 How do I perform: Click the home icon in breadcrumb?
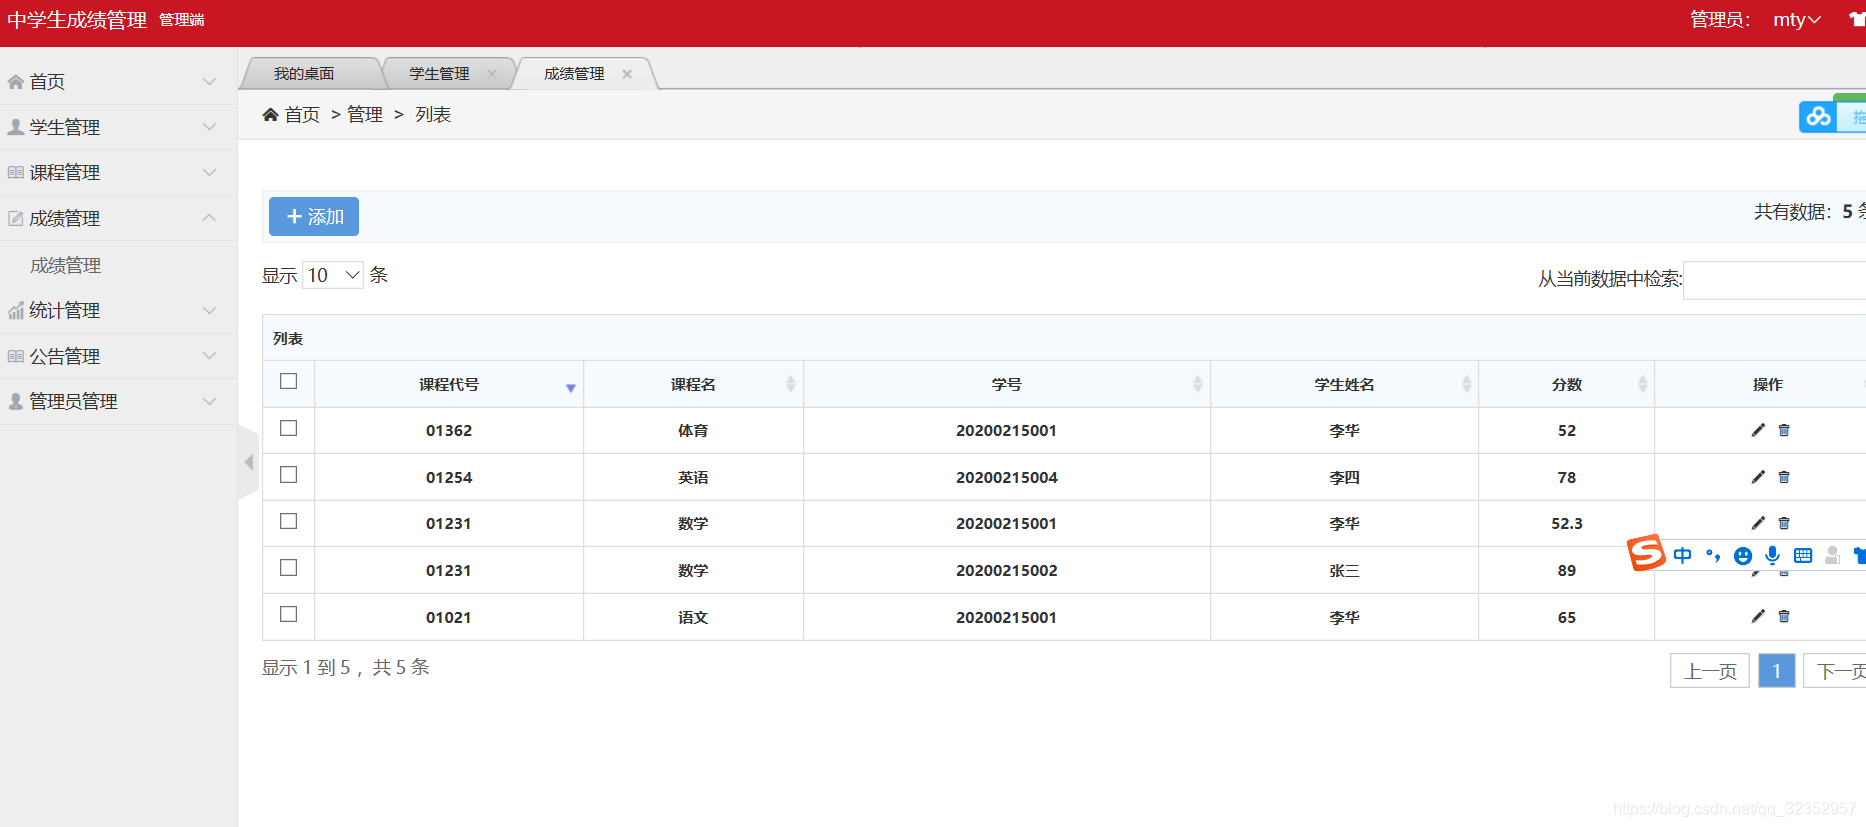coord(270,115)
